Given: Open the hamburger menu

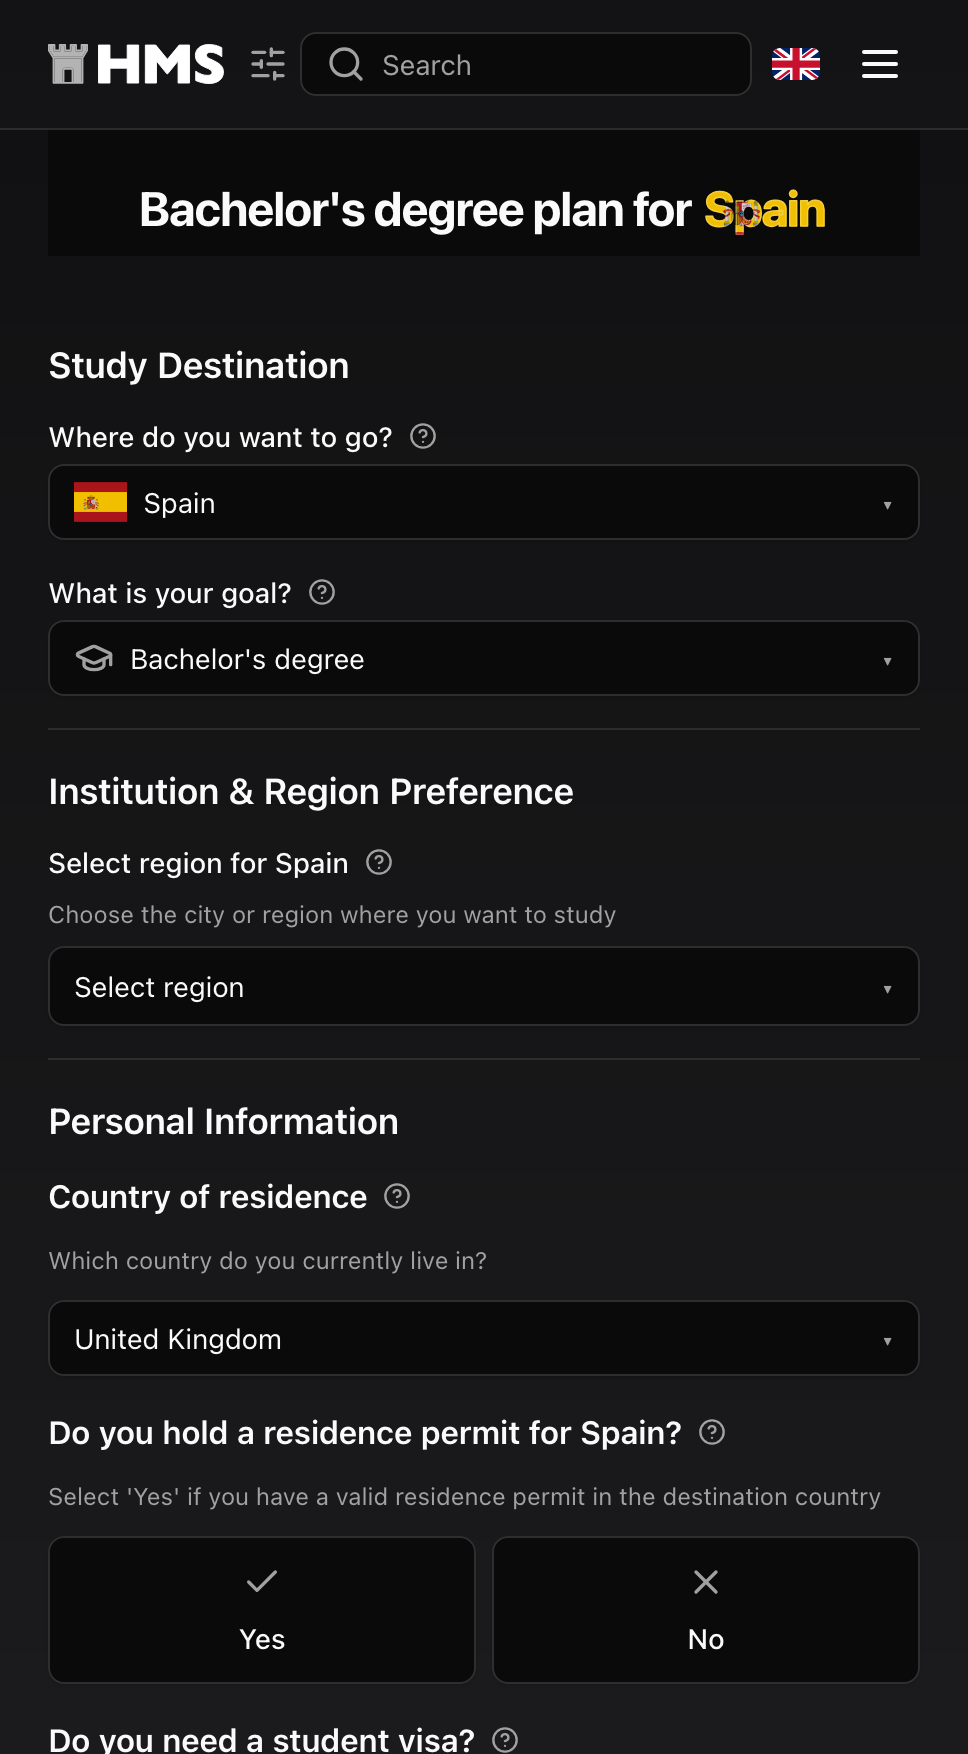Looking at the screenshot, I should pyautogui.click(x=880, y=64).
